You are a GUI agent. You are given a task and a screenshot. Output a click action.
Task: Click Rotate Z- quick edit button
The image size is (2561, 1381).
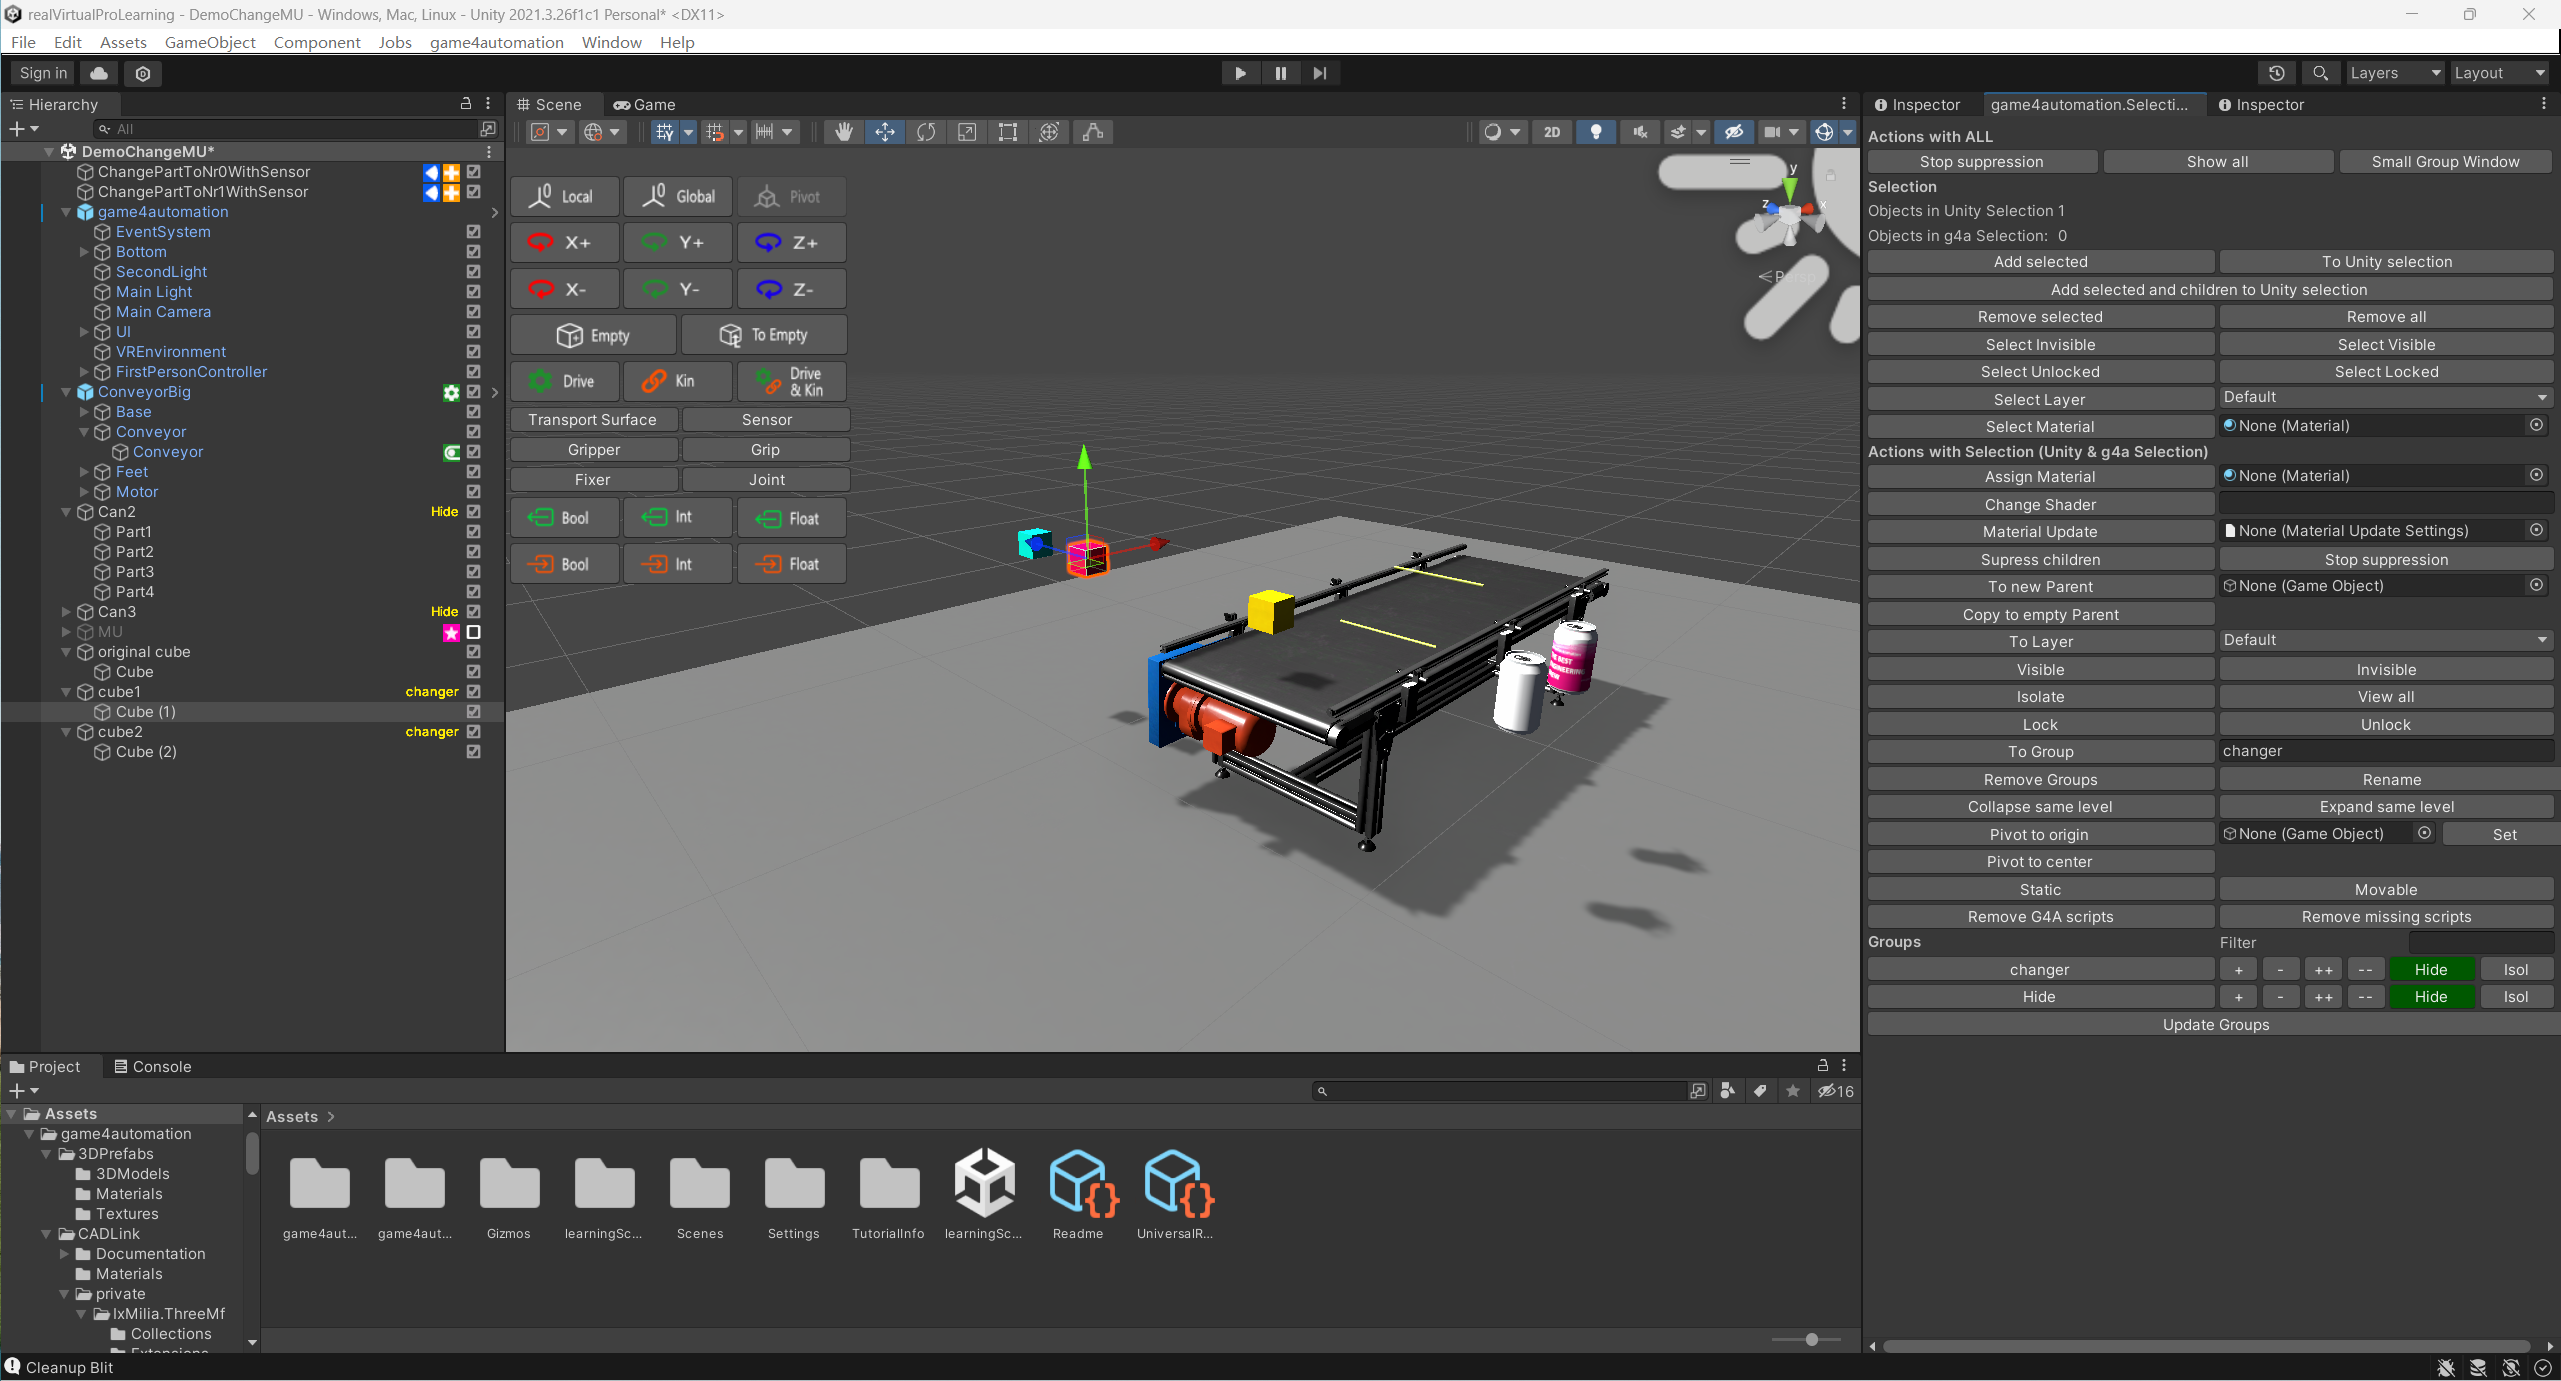click(x=792, y=289)
